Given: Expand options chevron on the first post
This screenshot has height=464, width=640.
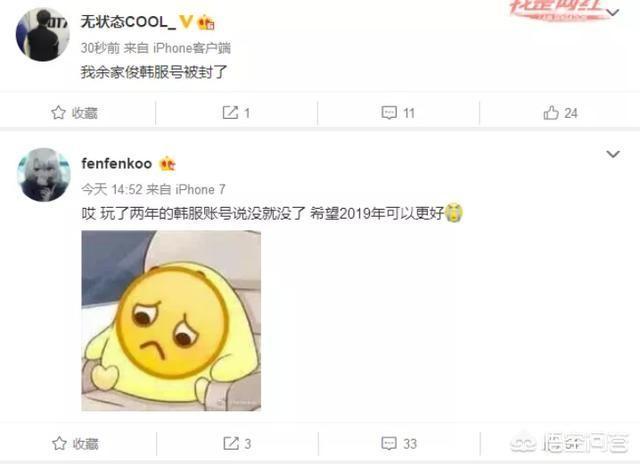Looking at the screenshot, I should 612,13.
